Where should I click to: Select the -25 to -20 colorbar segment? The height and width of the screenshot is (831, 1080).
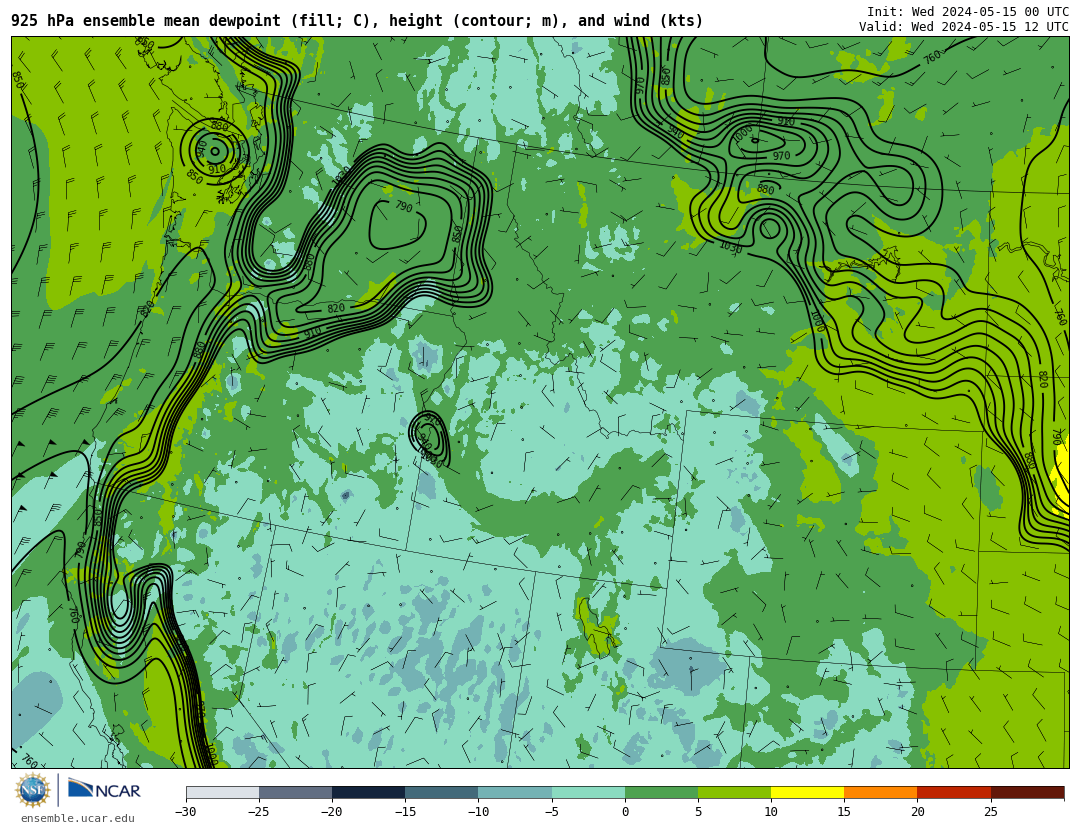(295, 792)
